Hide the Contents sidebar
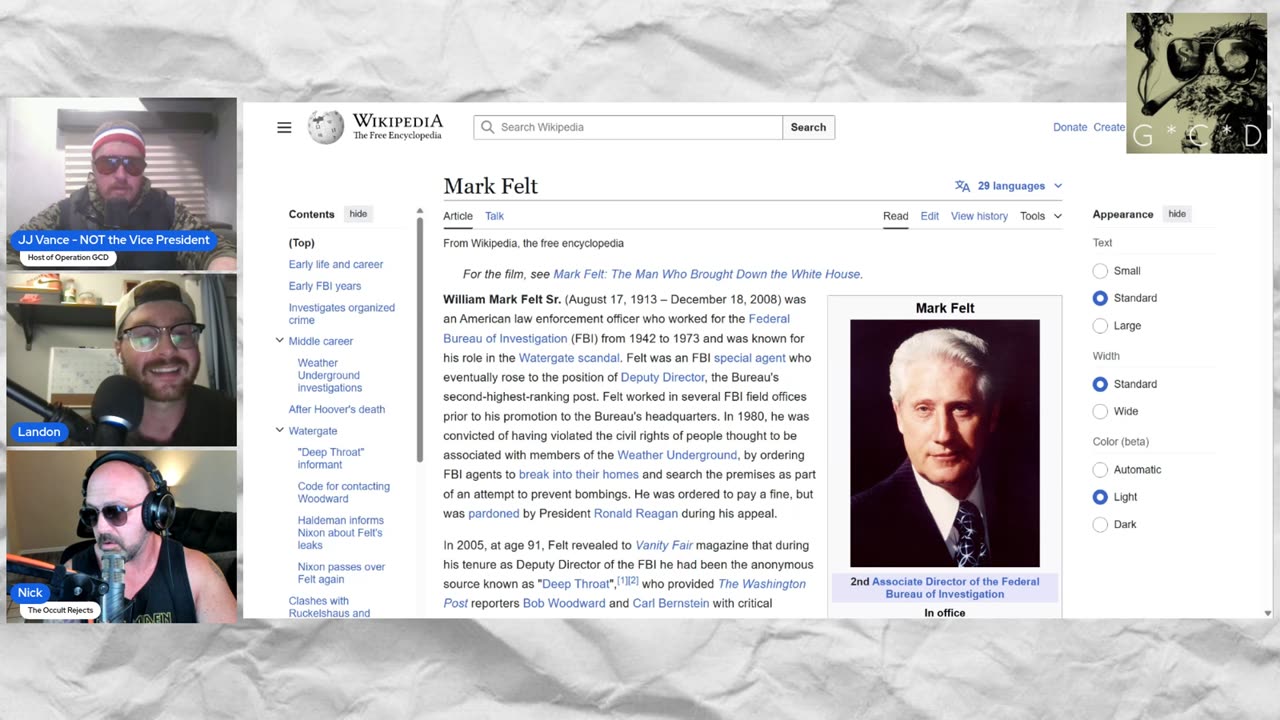Screen dimensions: 1280x720 (358, 214)
